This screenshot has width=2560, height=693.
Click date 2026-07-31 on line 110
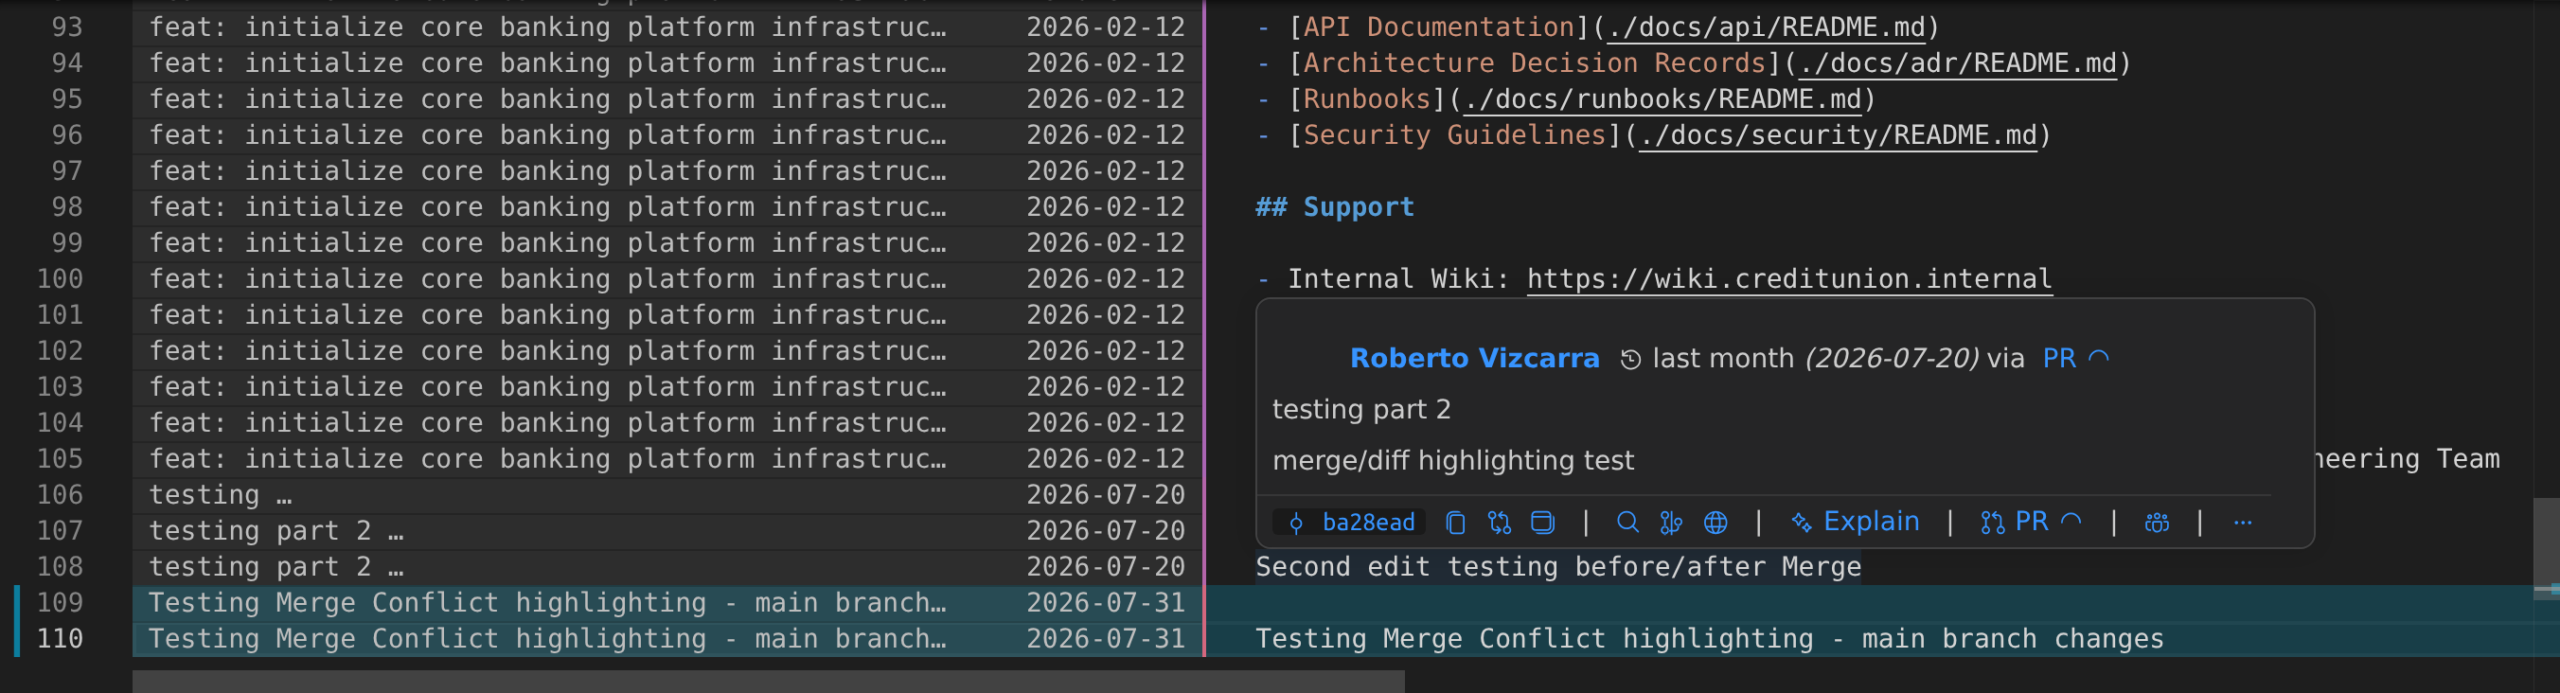coord(1105,639)
